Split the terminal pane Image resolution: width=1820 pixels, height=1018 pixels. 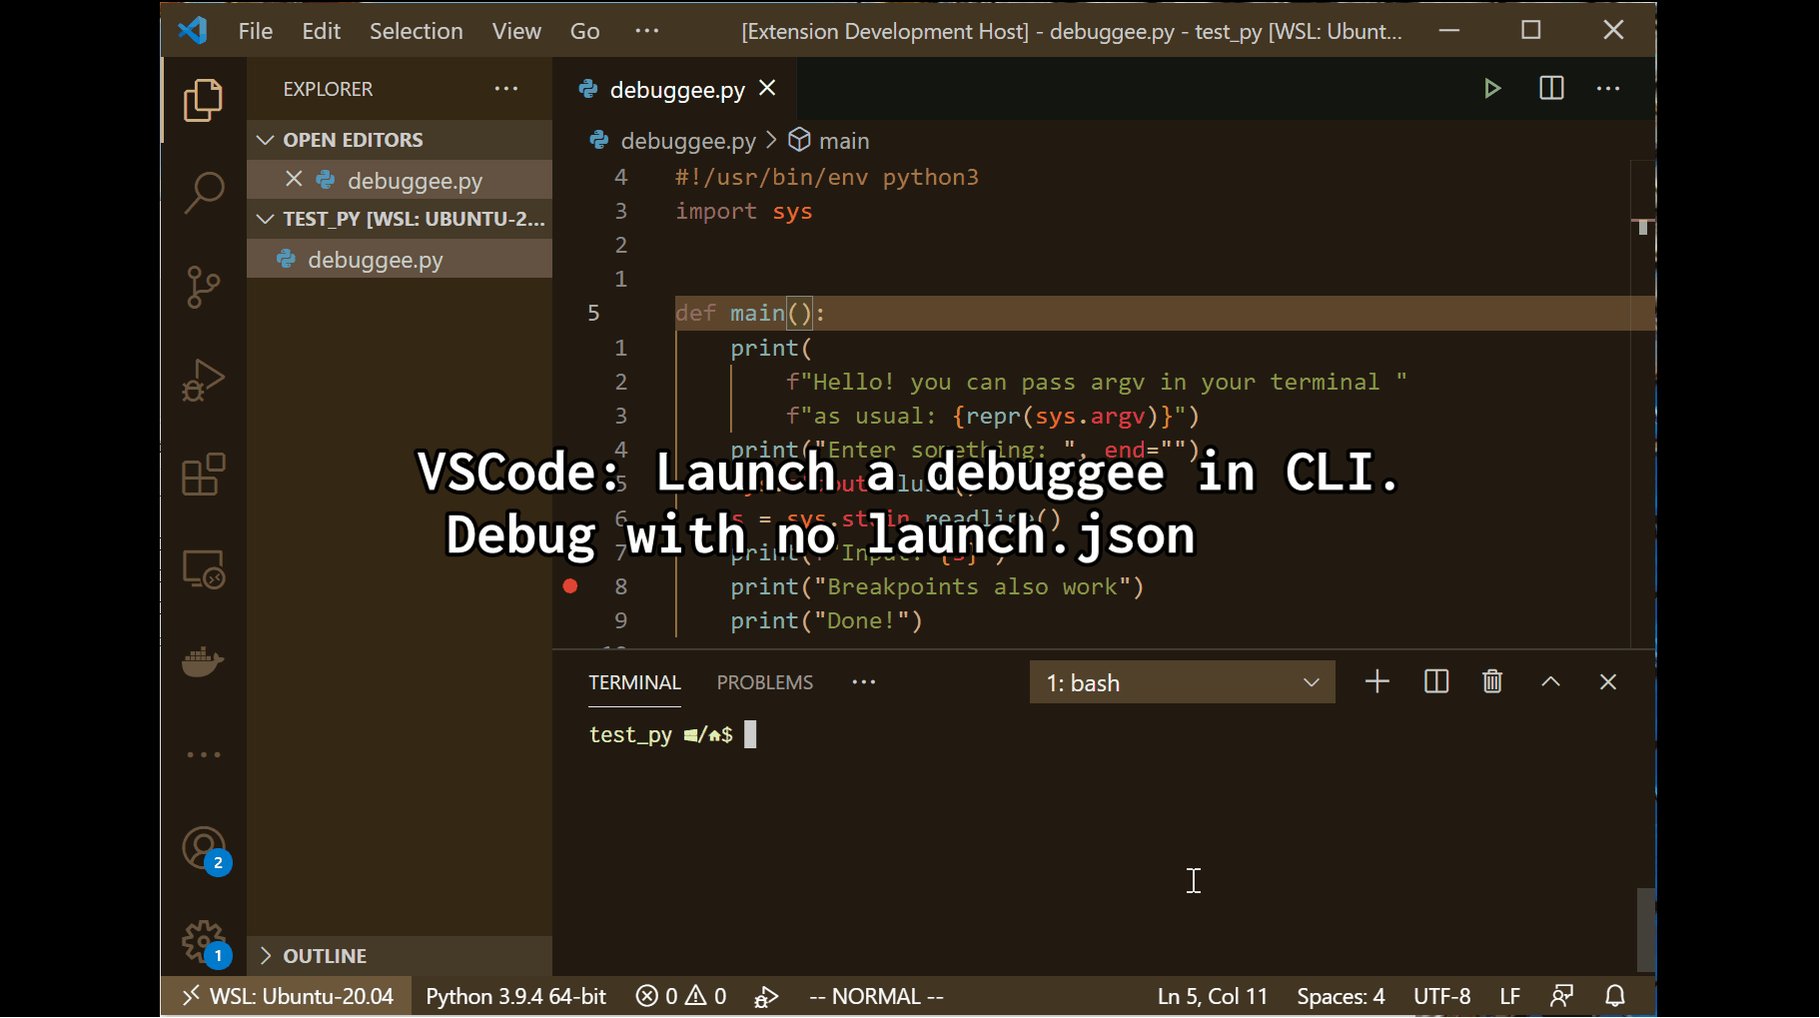[1436, 682]
